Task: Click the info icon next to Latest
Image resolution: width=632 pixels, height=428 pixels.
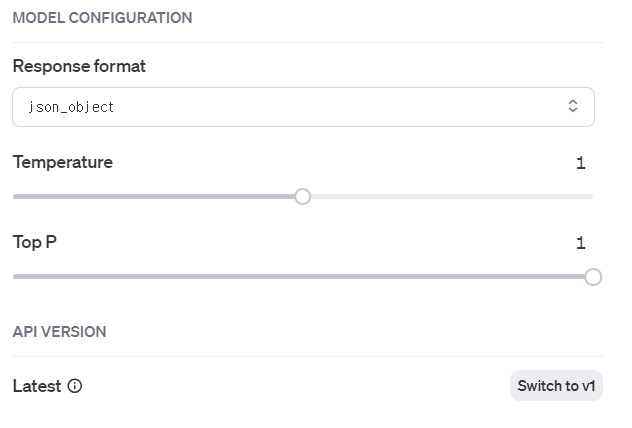Action: (75, 386)
